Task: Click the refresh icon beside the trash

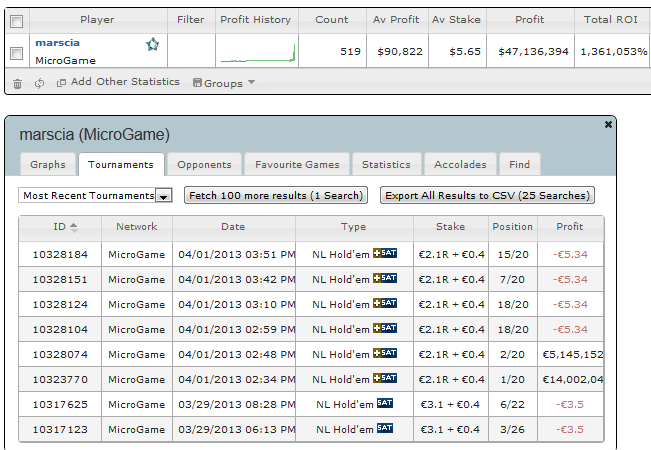Action: pos(39,83)
